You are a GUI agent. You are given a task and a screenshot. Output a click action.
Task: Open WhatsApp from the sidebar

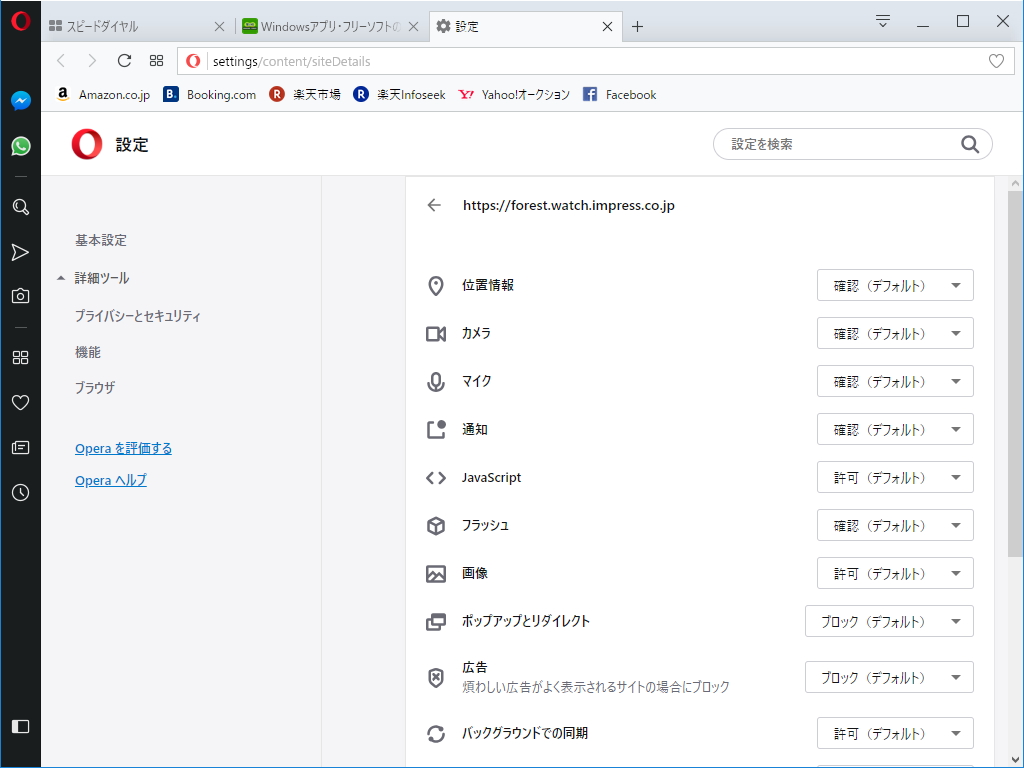pyautogui.click(x=20, y=146)
